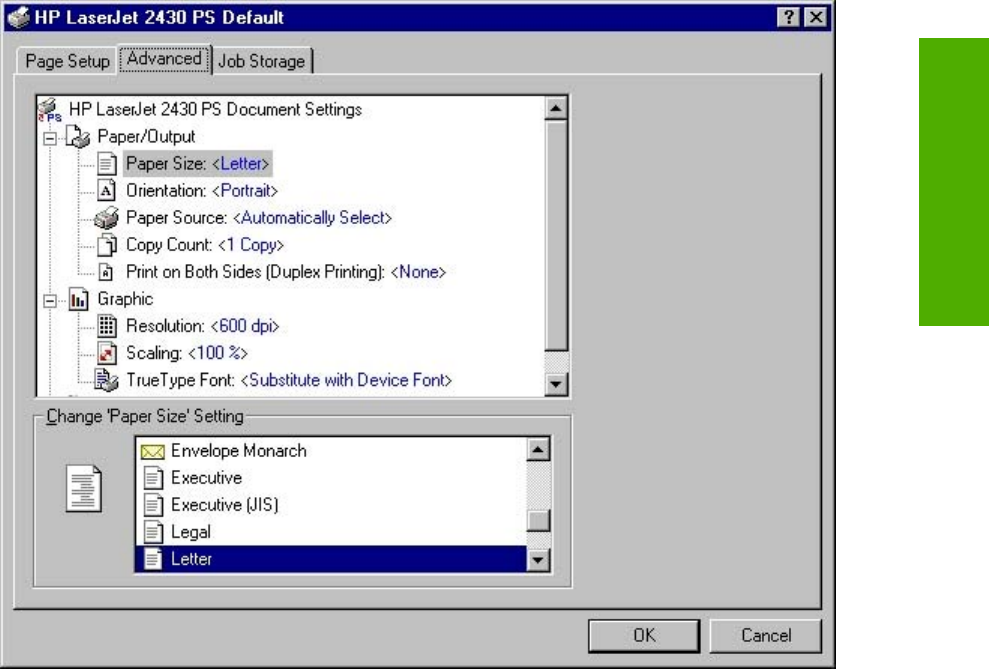Screen dimensions: 989x669
Task: Click the Scaling arrow icon
Action: pos(107,353)
